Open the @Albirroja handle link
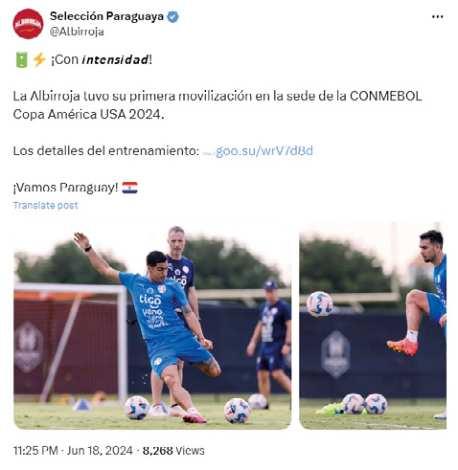The width and height of the screenshot is (458, 470). click(77, 32)
